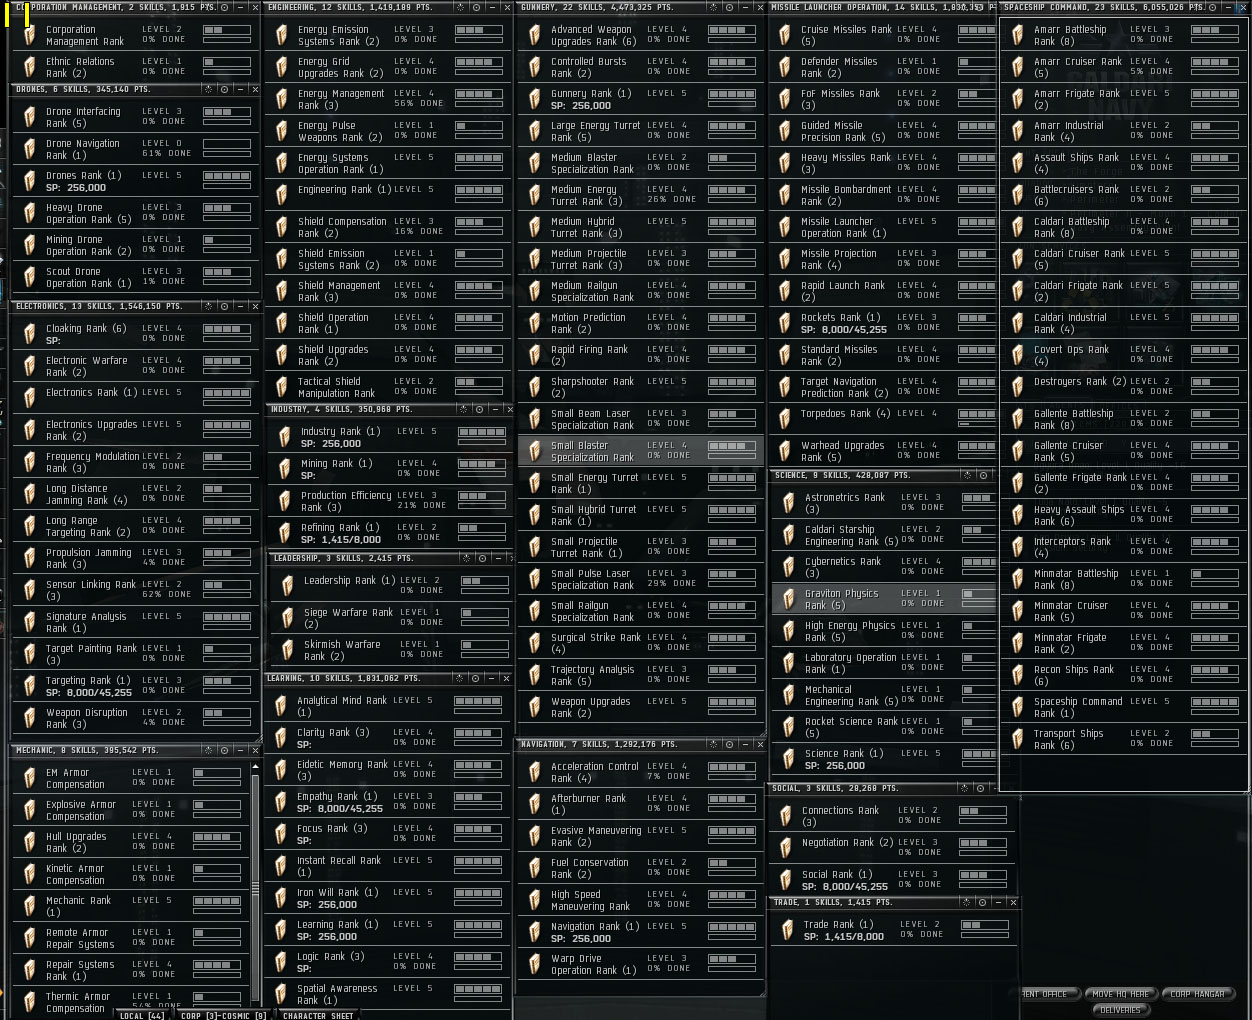Click the Cruise Missiles skill book icon
This screenshot has width=1252, height=1020.
(785, 36)
